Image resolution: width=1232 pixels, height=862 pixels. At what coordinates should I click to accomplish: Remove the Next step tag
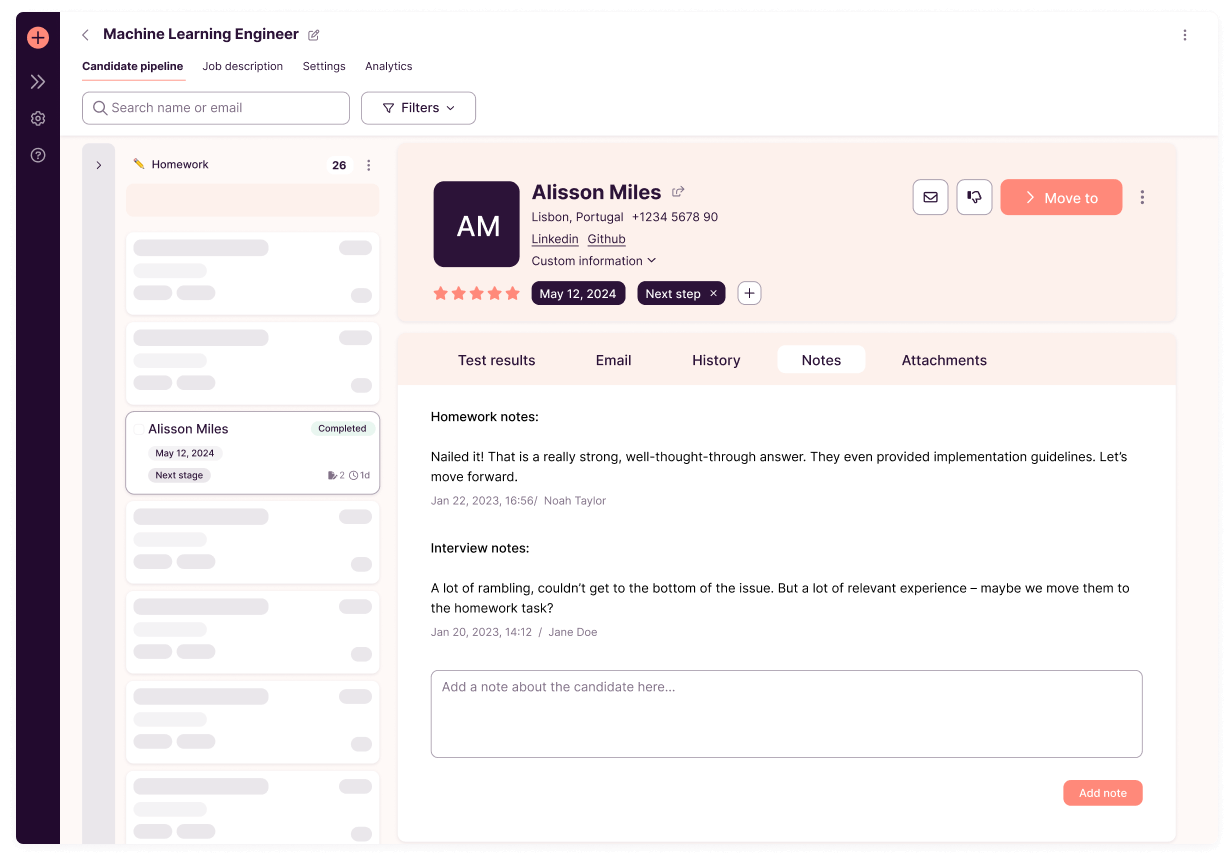click(713, 293)
